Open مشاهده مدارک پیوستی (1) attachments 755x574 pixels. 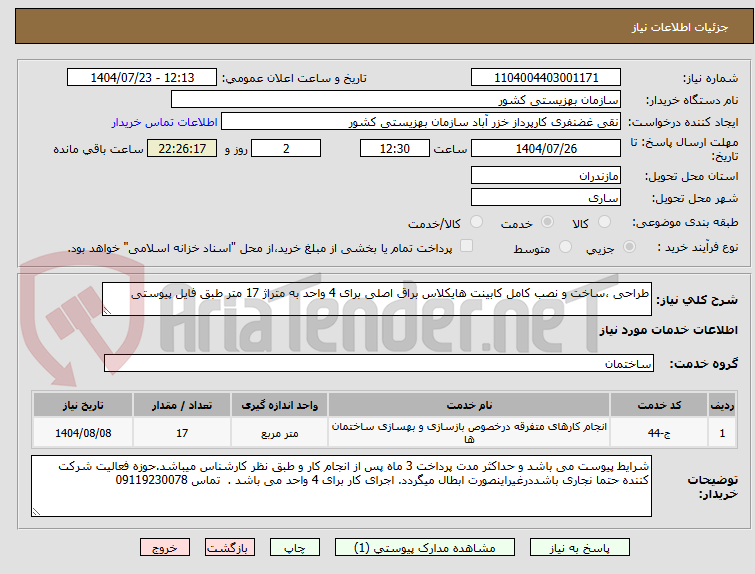pos(425,548)
